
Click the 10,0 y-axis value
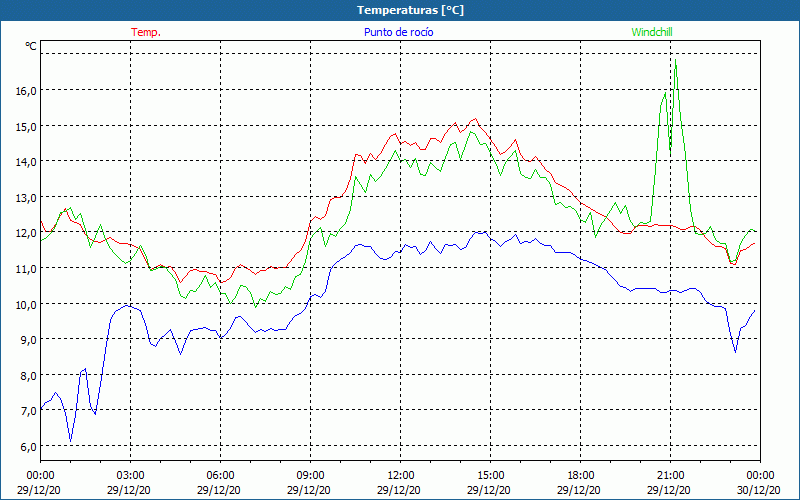click(26, 305)
